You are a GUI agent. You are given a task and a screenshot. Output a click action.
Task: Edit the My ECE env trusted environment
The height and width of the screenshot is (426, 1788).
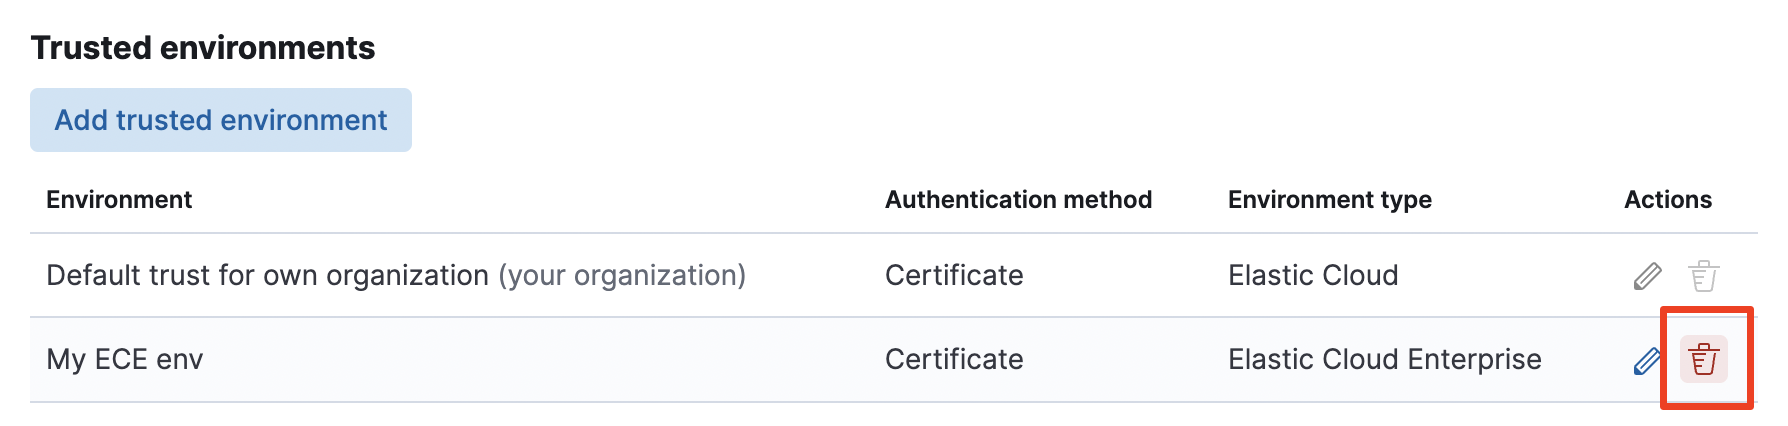[1647, 360]
